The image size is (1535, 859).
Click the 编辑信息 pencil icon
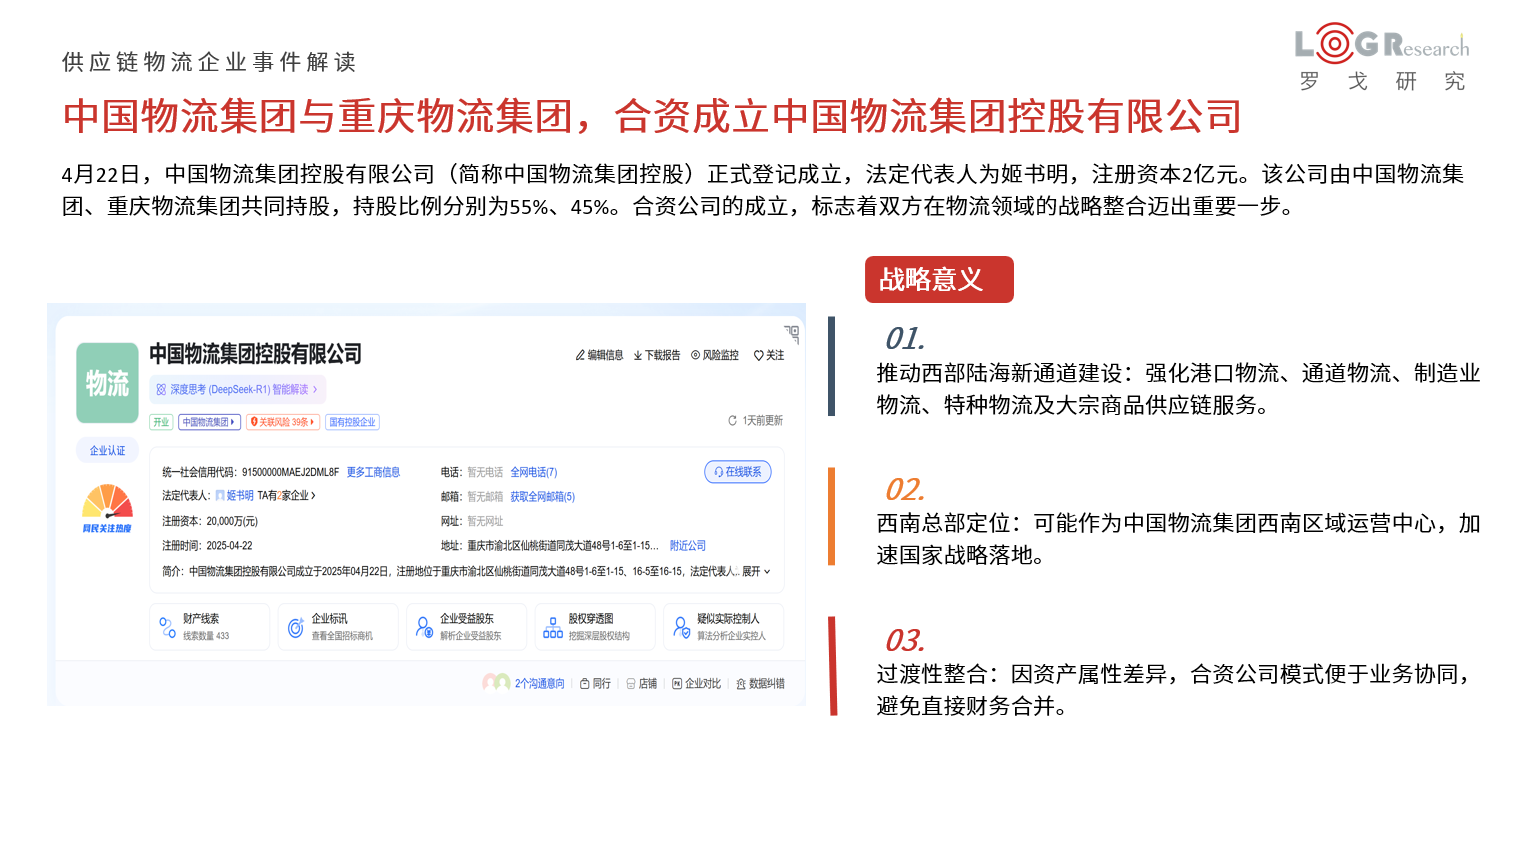(x=580, y=355)
